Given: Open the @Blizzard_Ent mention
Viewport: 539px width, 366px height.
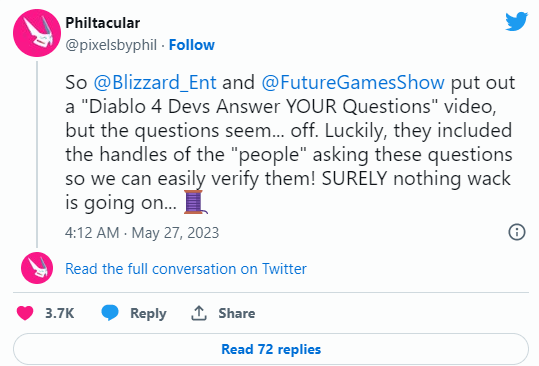Looking at the screenshot, I should click(x=155, y=82).
